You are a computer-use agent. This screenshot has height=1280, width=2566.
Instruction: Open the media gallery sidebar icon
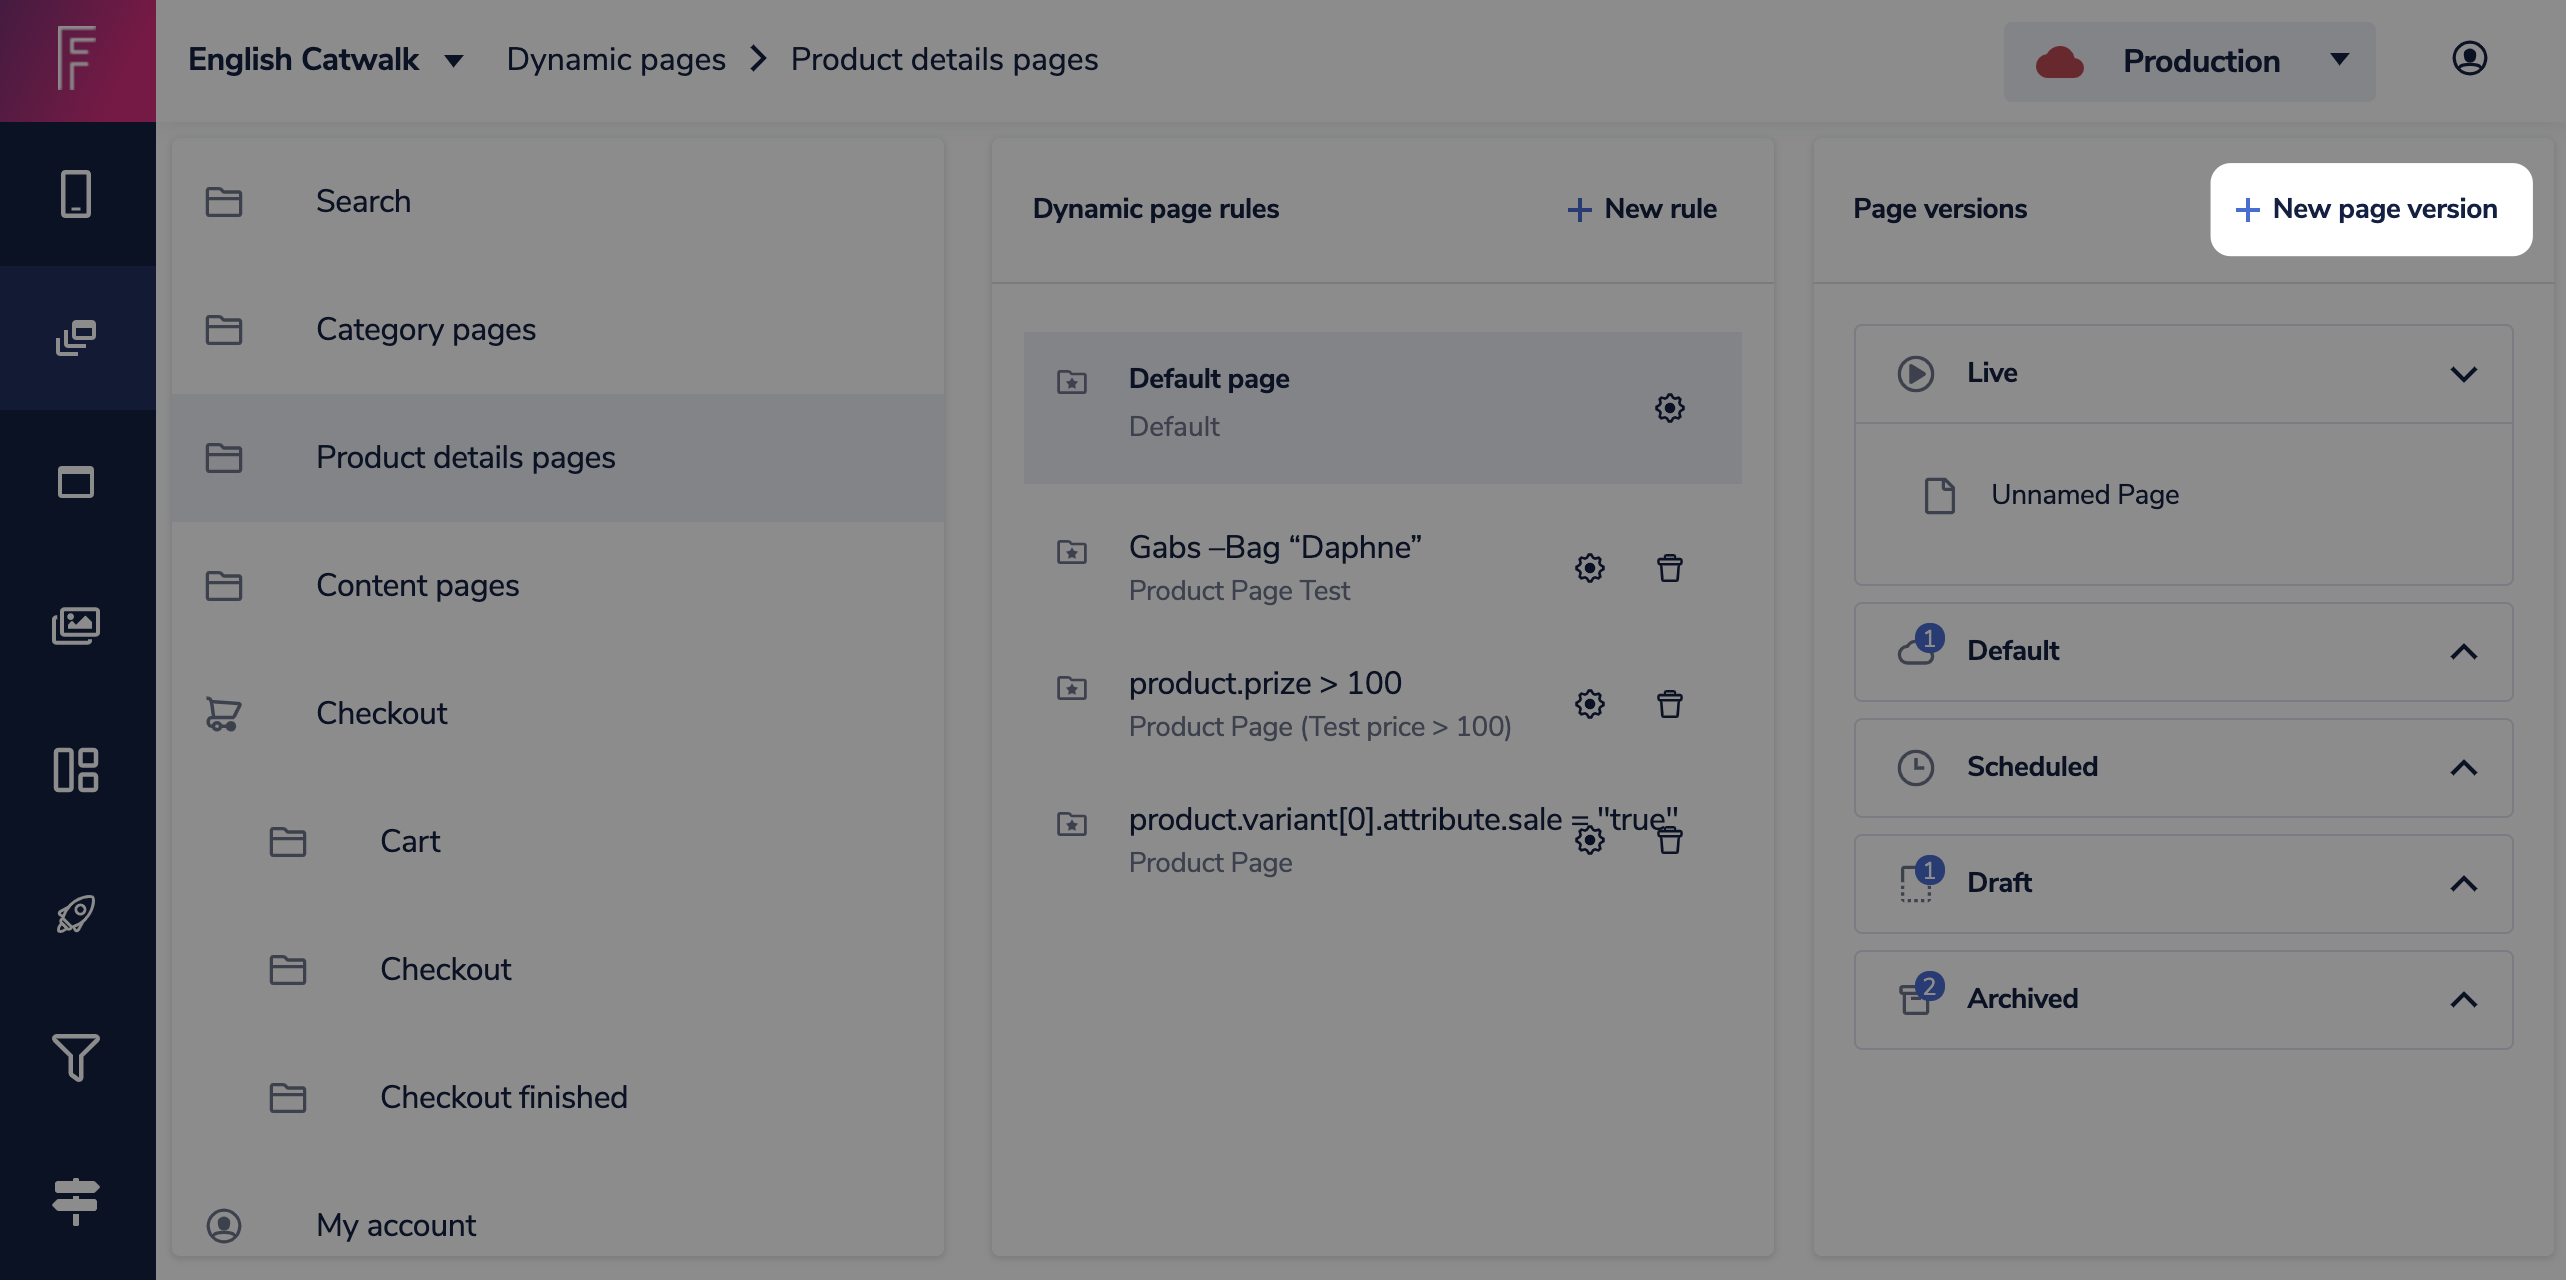[x=77, y=626]
